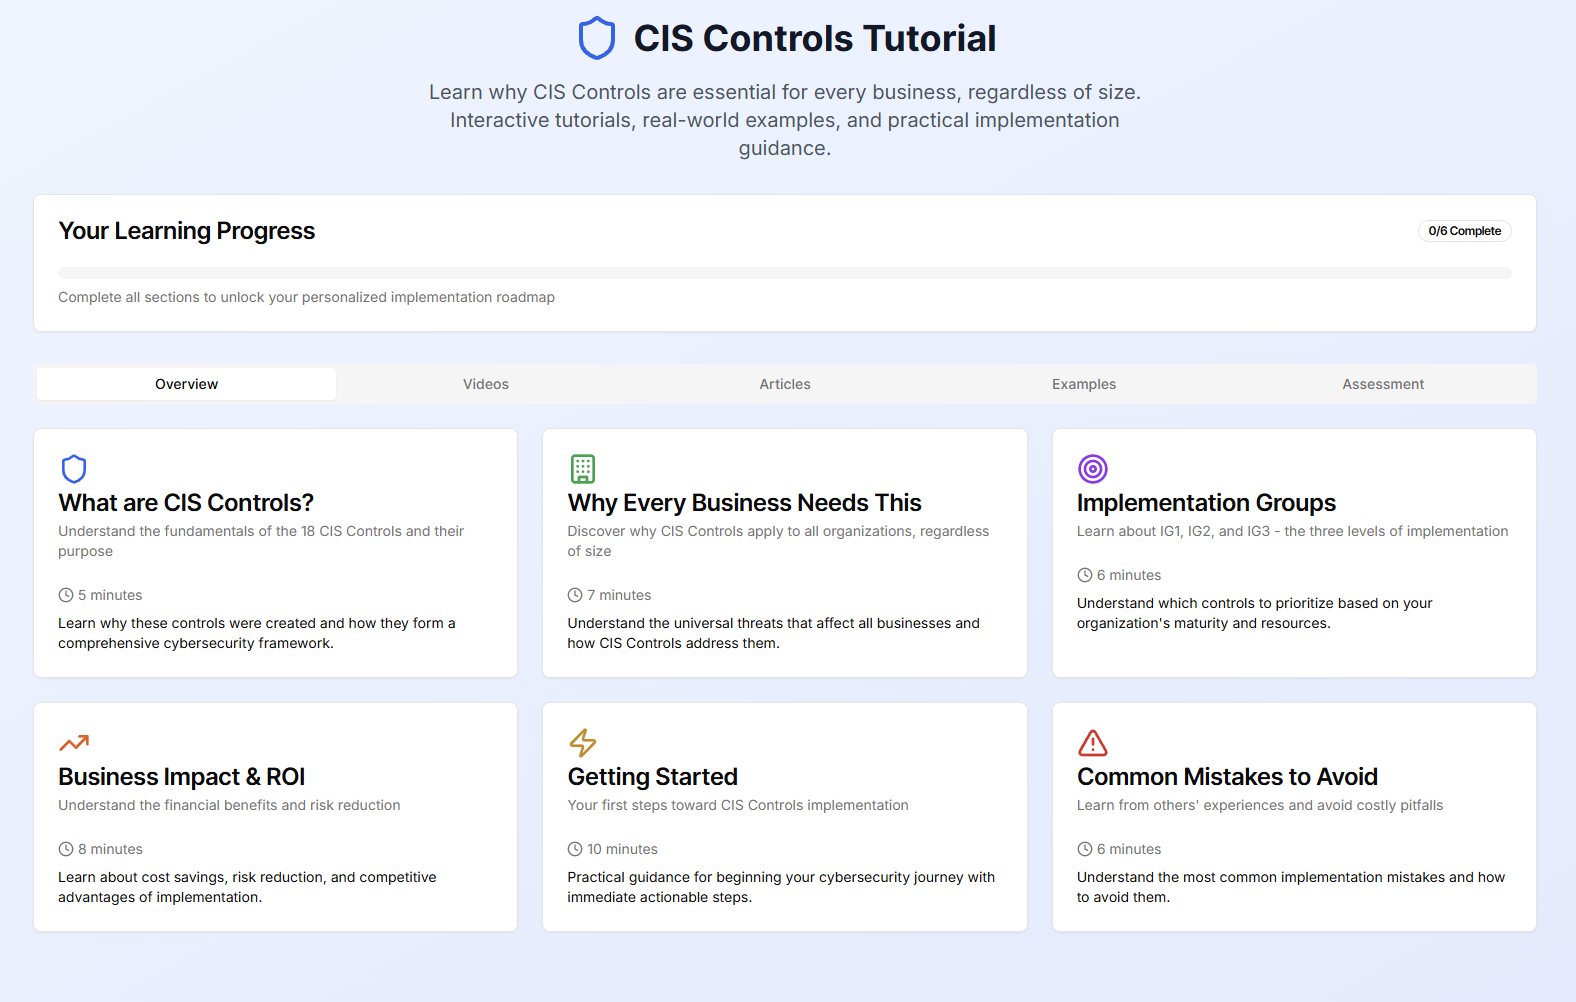Viewport: 1576px width, 1002px height.
Task: Click the clock icon next to 7 minutes
Action: [575, 595]
